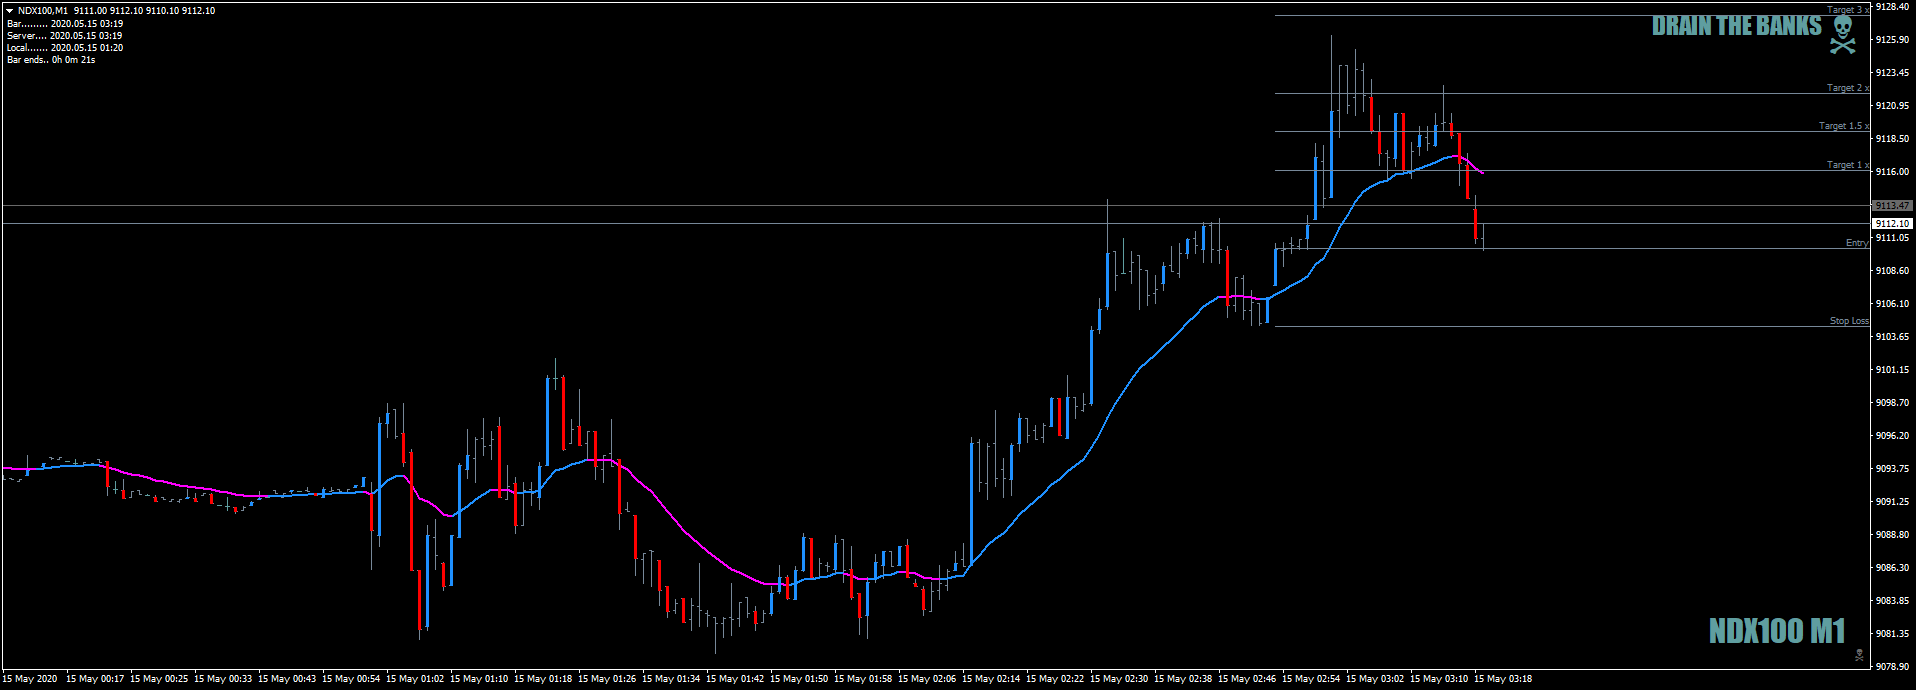This screenshot has width=1916, height=690.
Task: Select the 'Stop Loss' line label
Action: tap(1849, 321)
